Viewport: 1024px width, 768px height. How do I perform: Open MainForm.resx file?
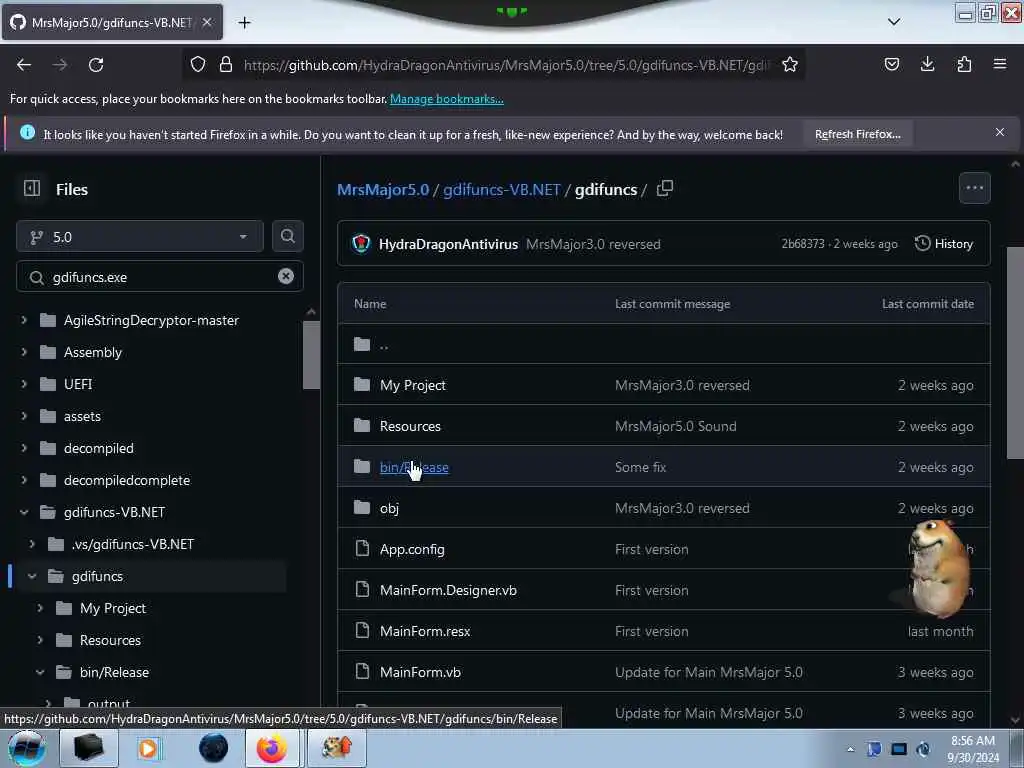coord(425,632)
